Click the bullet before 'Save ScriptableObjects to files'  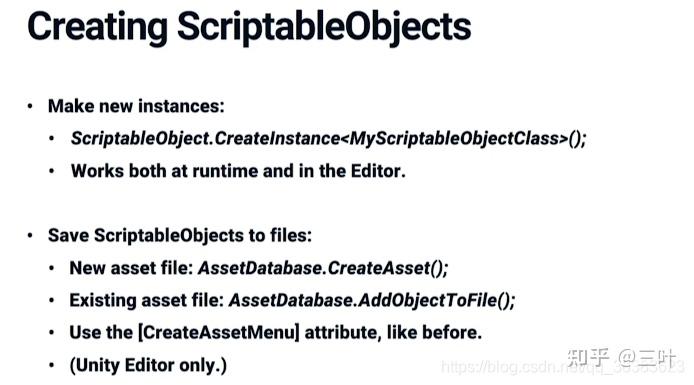pos(30,235)
